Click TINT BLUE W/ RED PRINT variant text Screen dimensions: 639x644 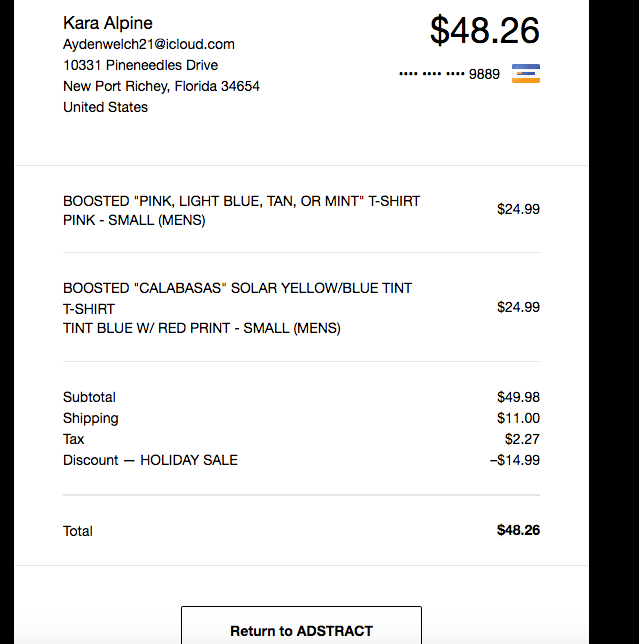(x=202, y=328)
